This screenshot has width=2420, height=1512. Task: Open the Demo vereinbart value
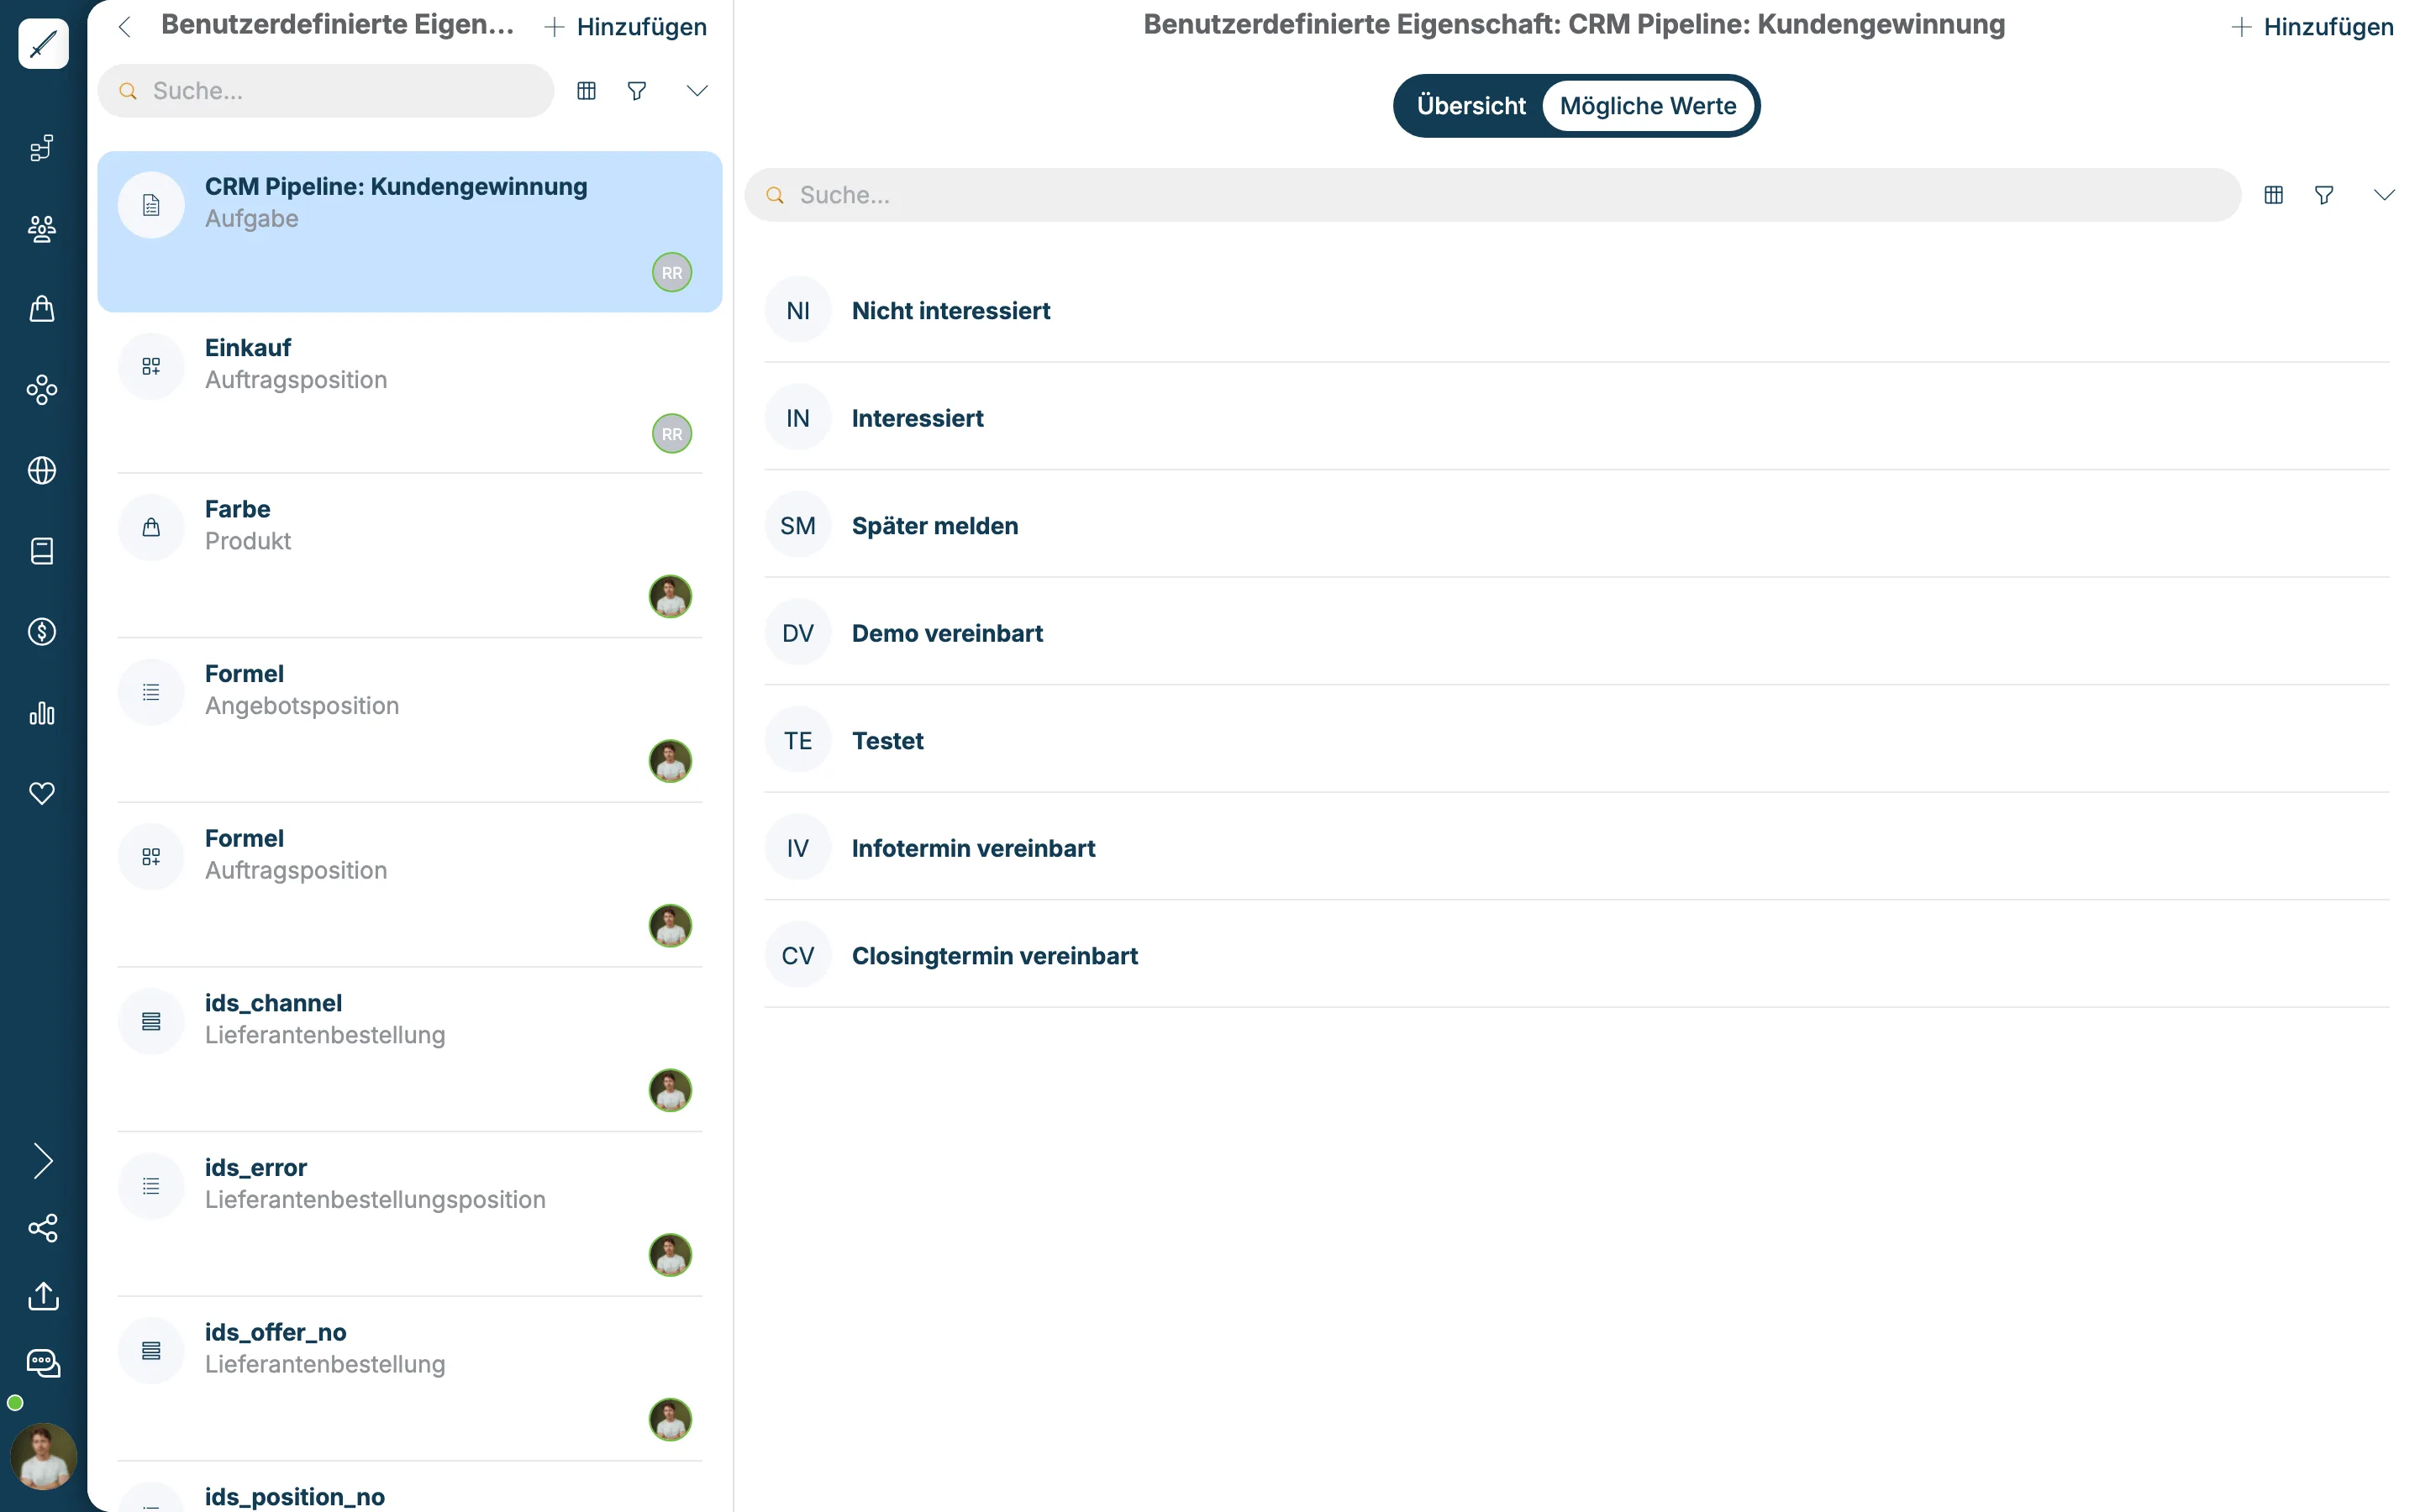tap(1577, 633)
